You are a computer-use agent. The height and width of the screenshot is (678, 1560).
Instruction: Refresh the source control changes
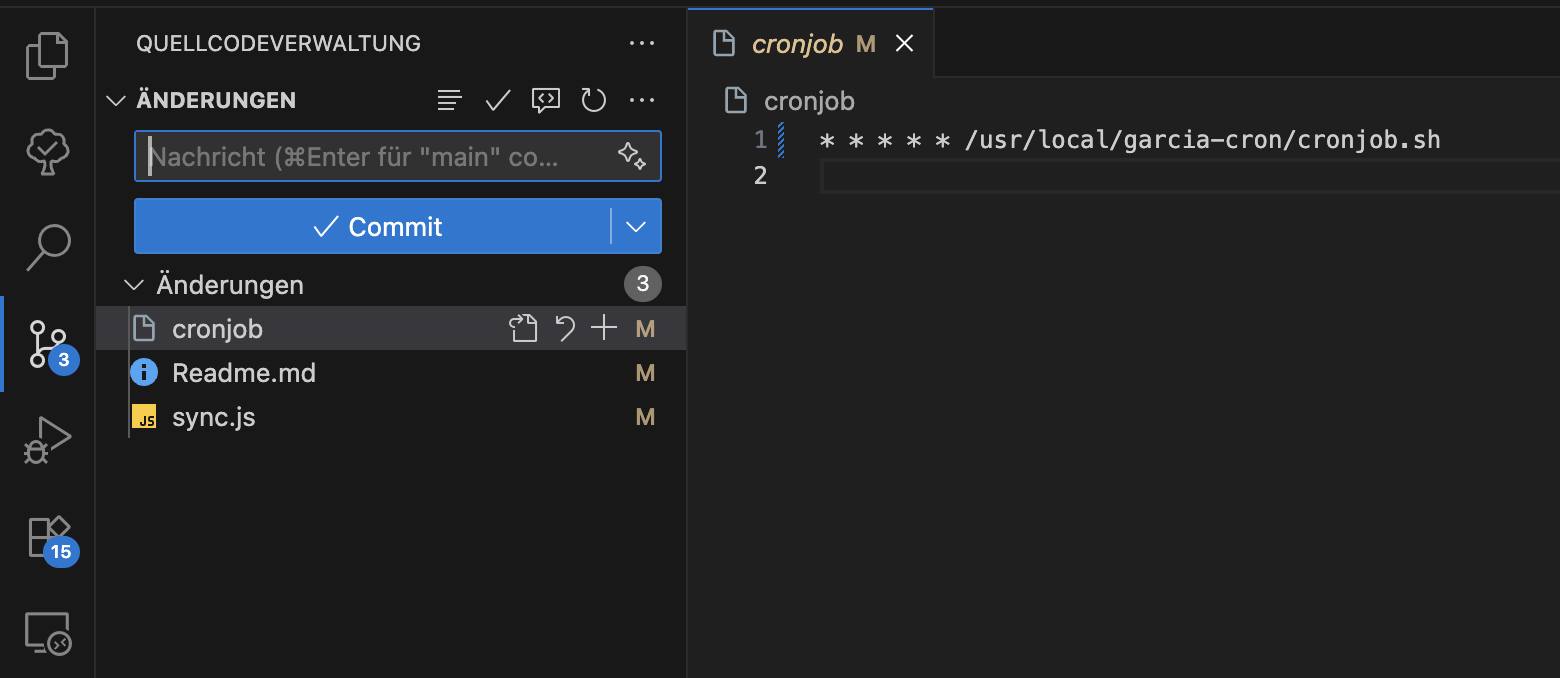[x=594, y=100]
